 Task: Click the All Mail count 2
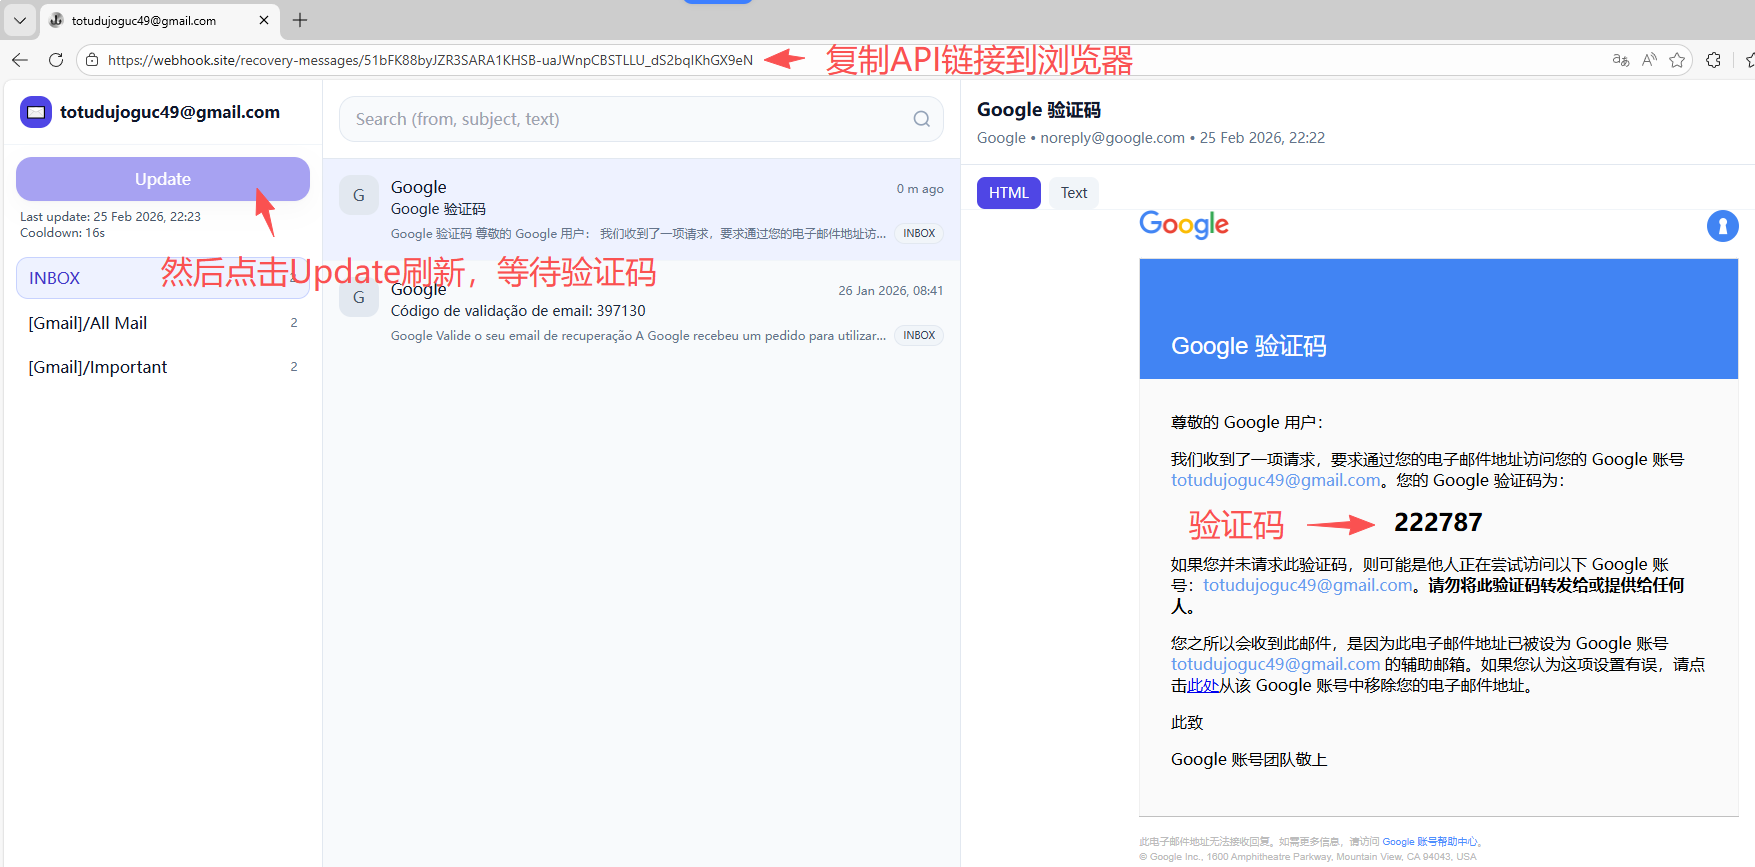(294, 323)
